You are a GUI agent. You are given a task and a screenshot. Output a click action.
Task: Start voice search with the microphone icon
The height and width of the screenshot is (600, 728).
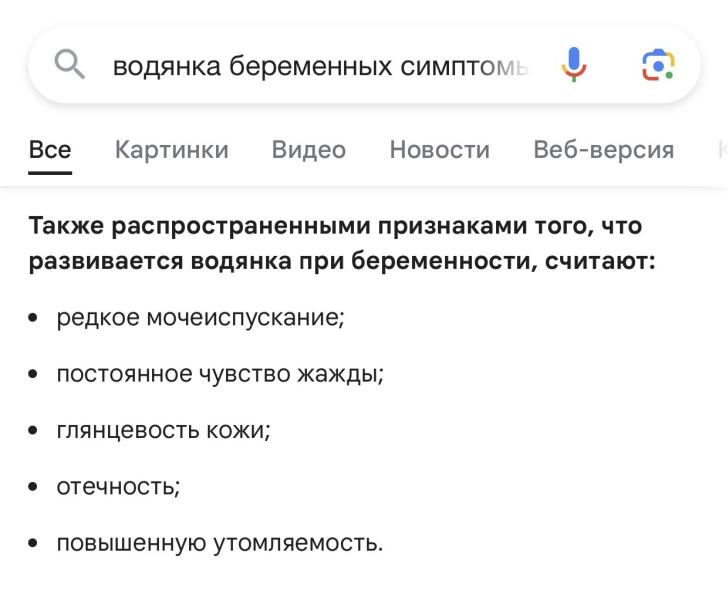(573, 66)
